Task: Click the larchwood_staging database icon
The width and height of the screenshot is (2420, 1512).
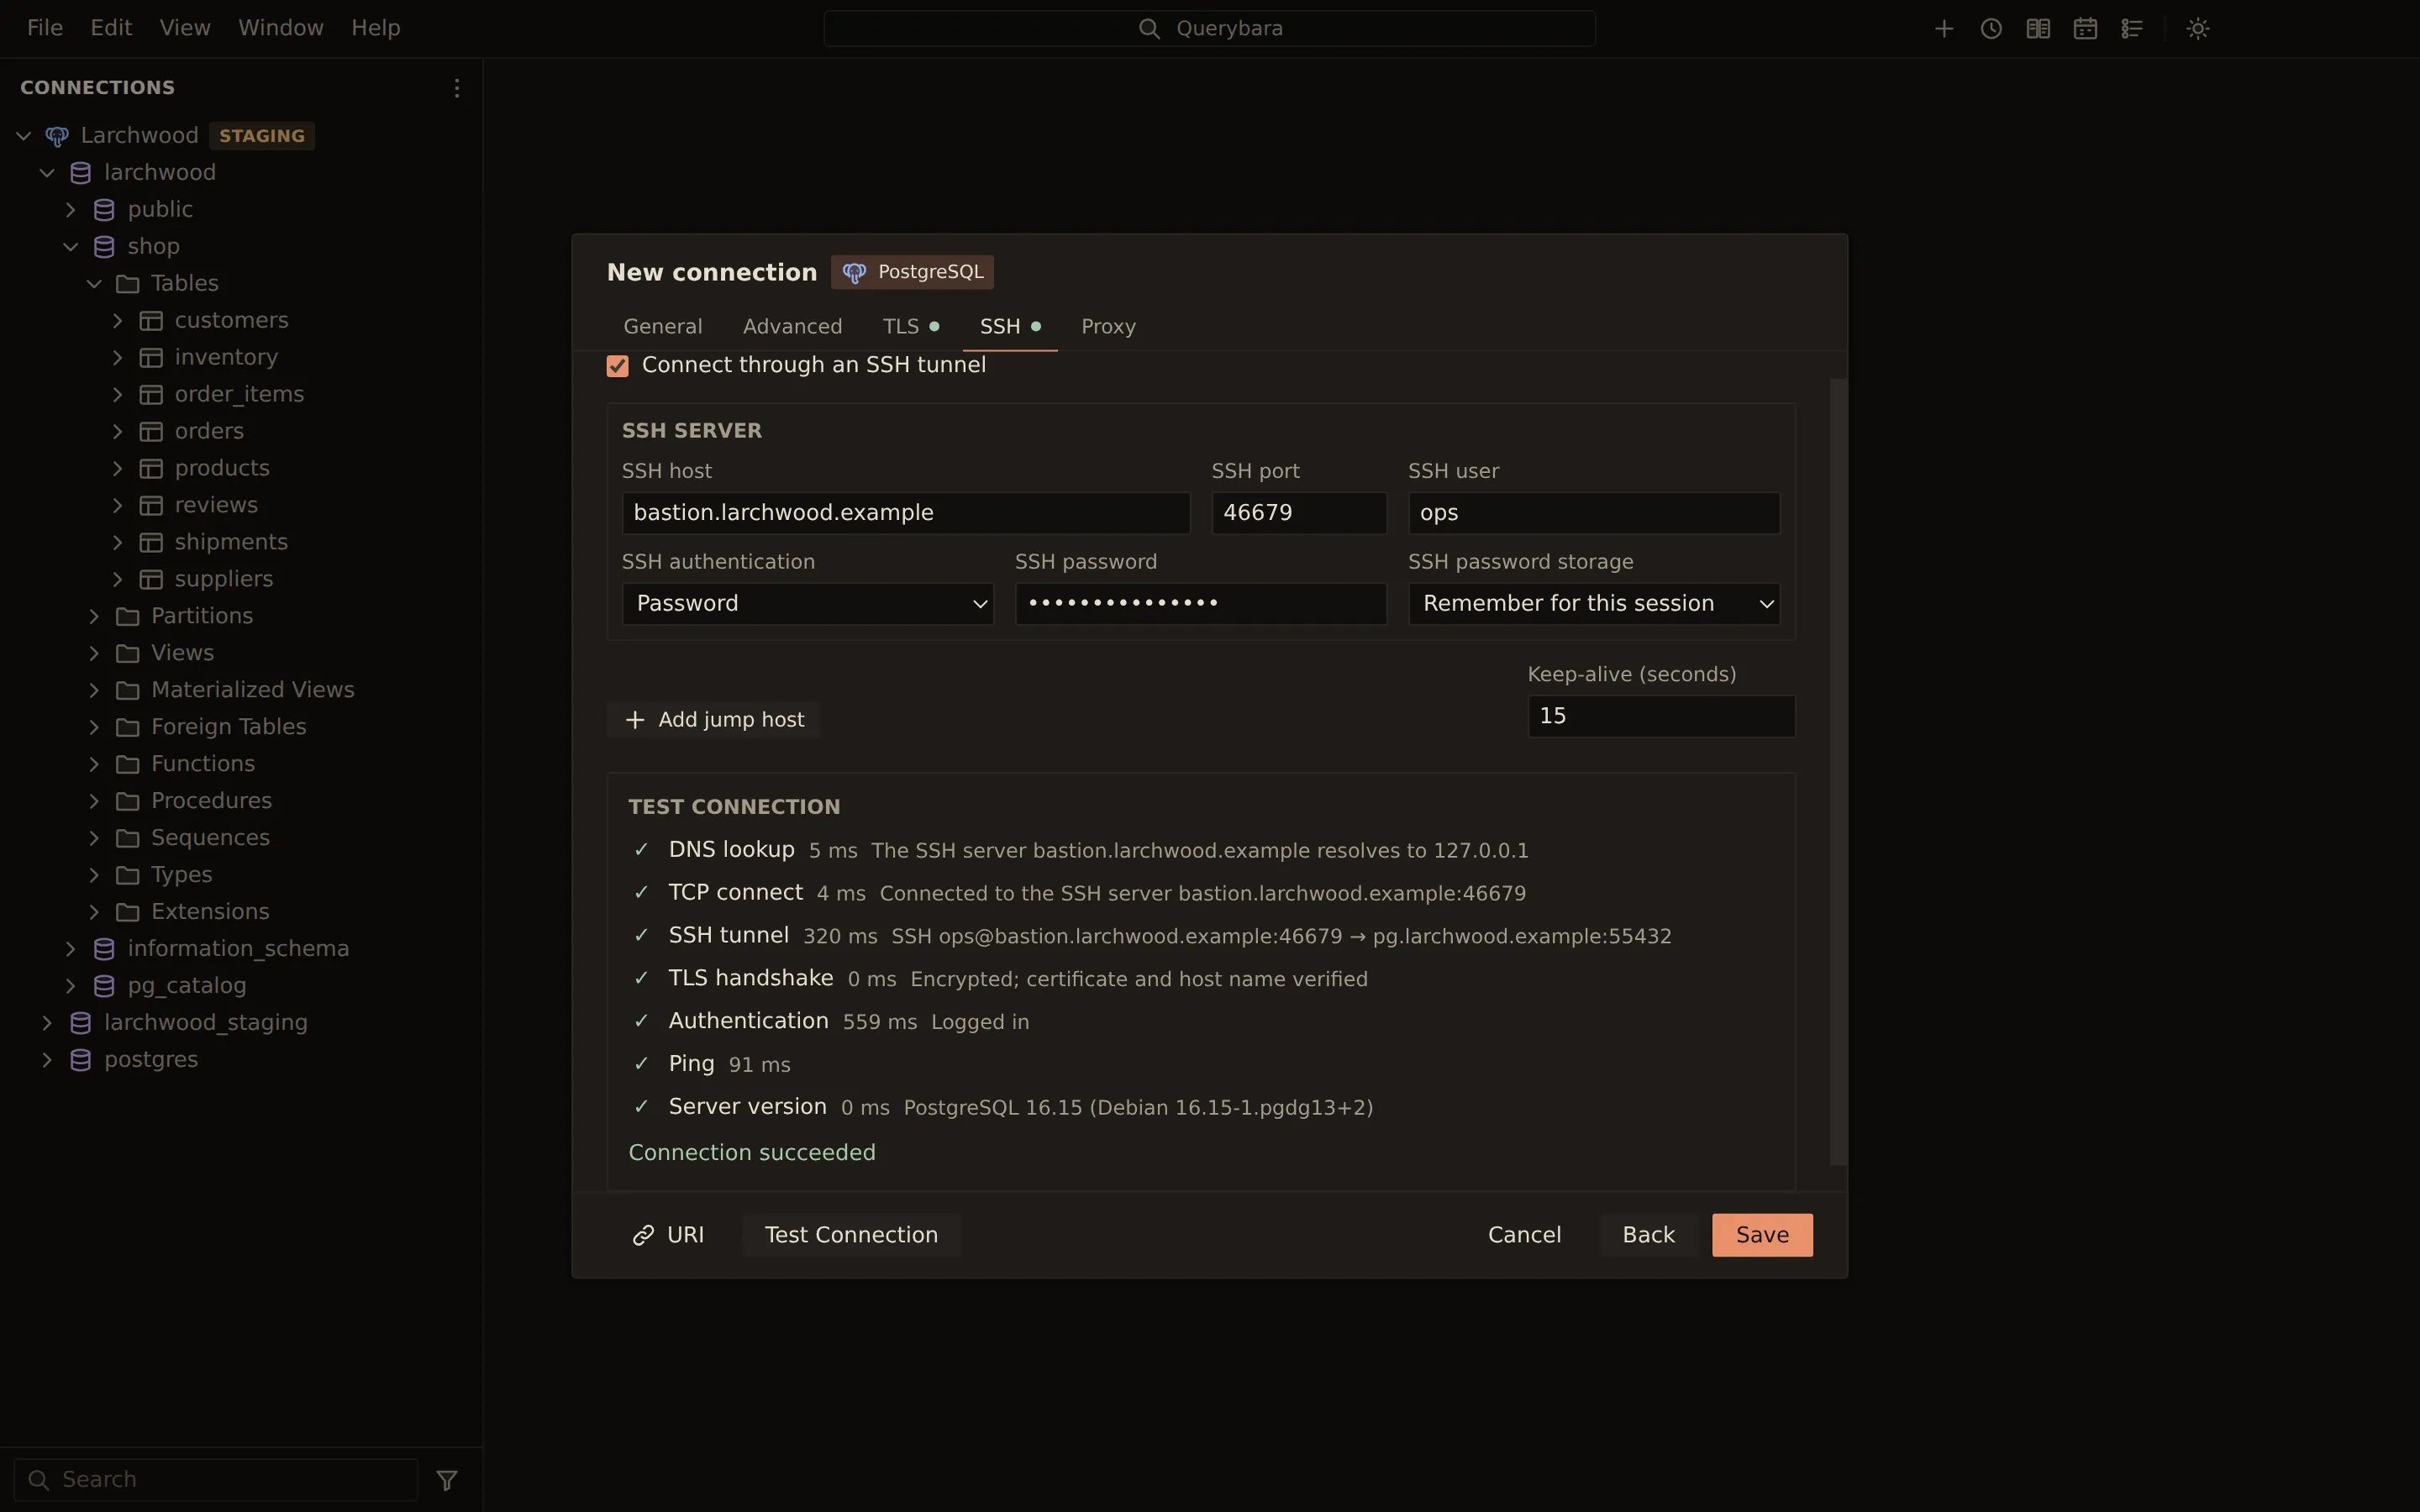Action: point(81,1023)
